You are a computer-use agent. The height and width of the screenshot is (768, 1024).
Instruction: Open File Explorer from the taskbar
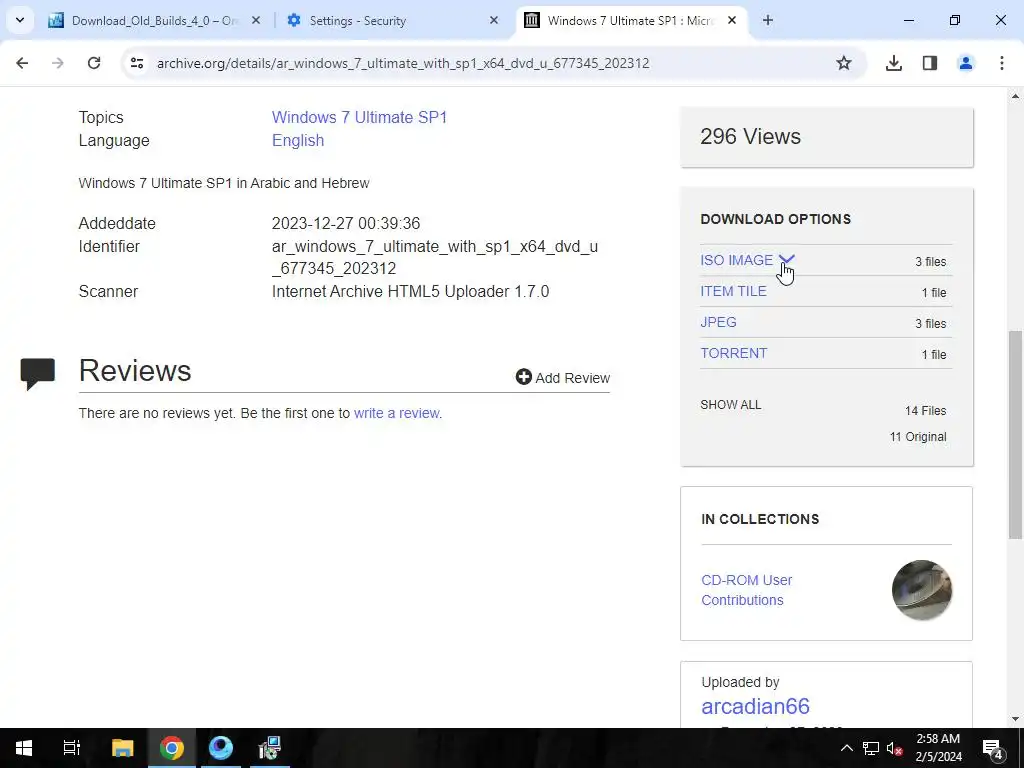pos(122,748)
